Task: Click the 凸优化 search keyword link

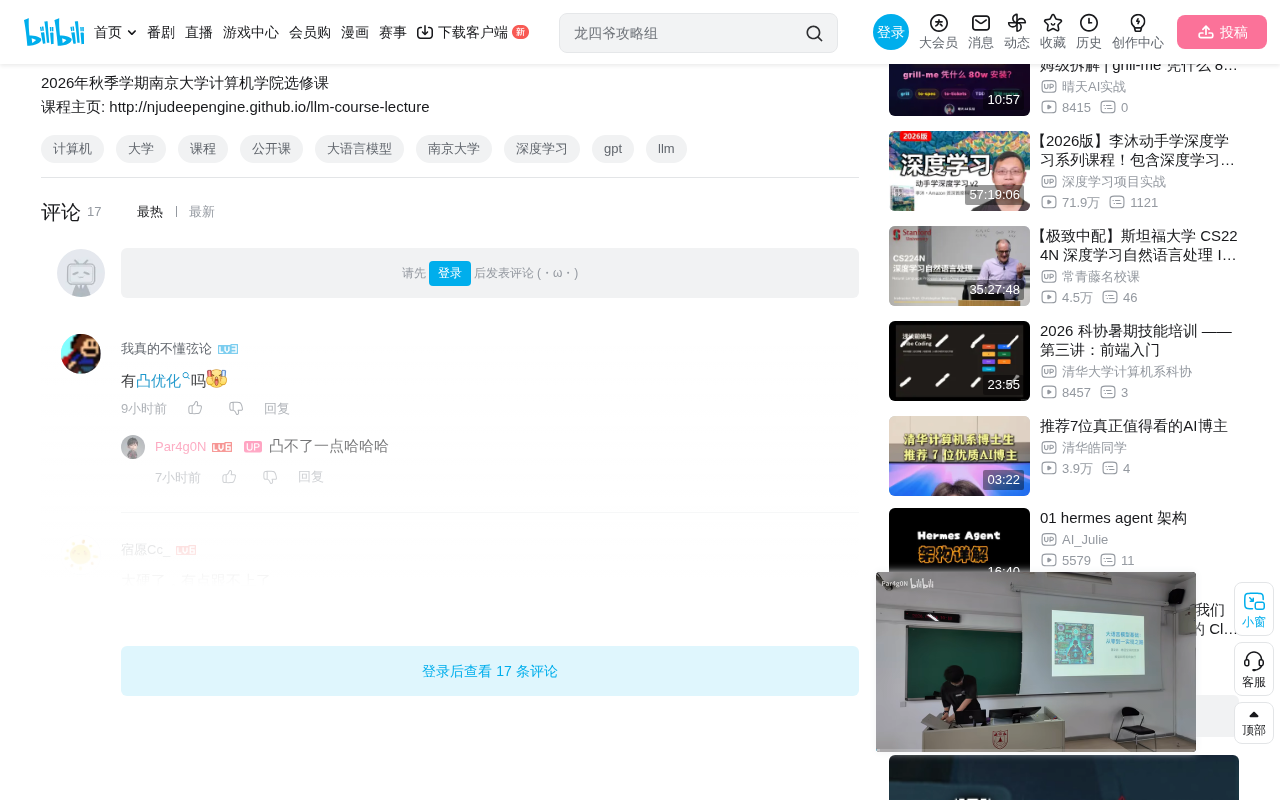Action: point(162,380)
